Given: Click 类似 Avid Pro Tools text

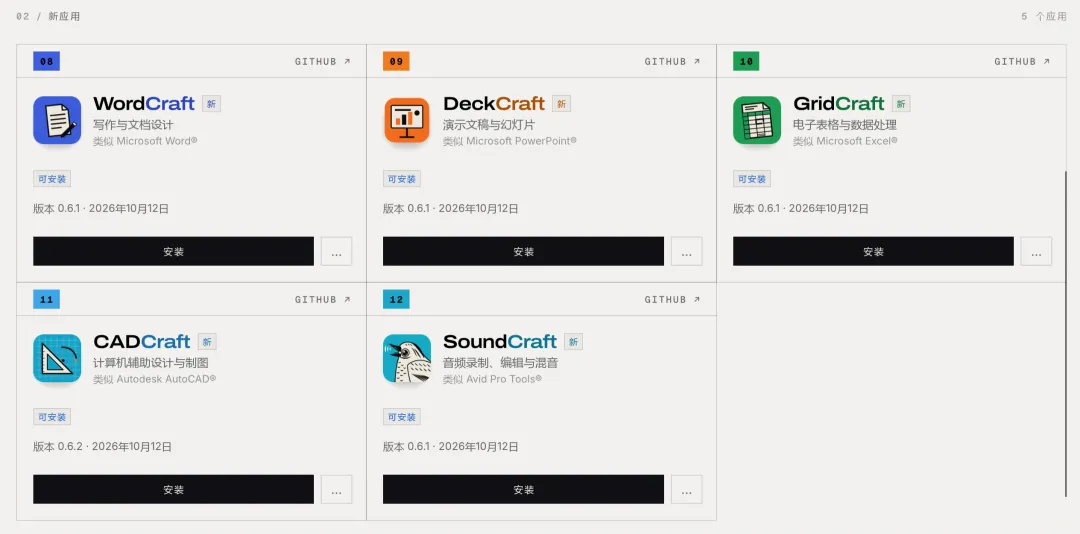Looking at the screenshot, I should (492, 379).
